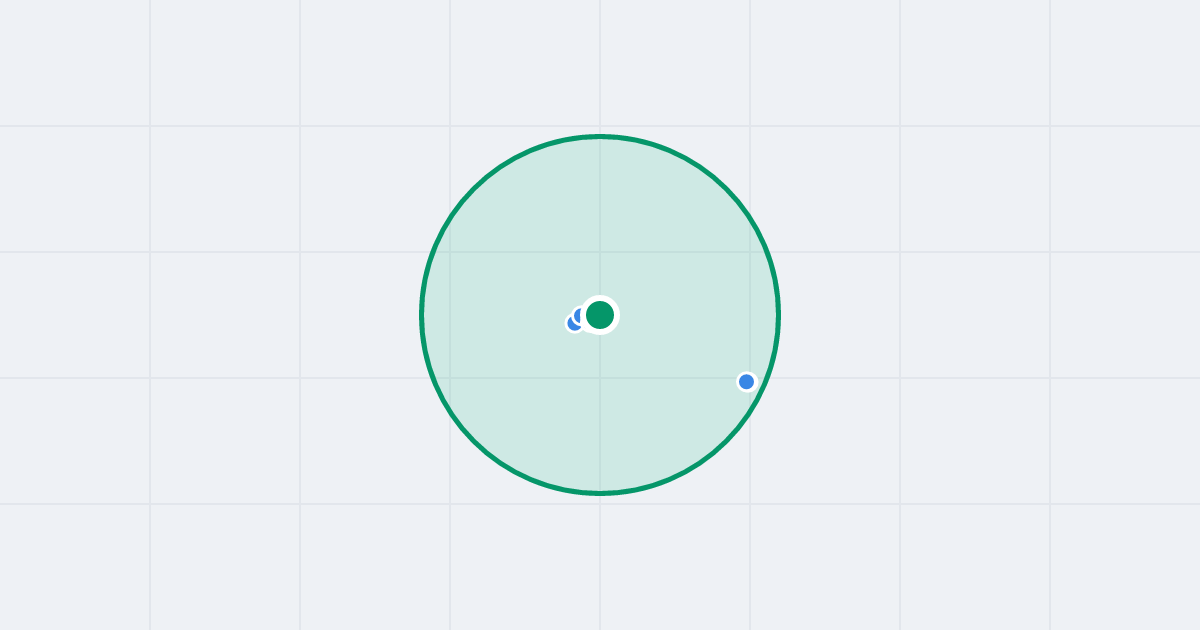Pick the blue dot partly hidden behind green marker
Screen dimensions: 1200x630
click(580, 316)
